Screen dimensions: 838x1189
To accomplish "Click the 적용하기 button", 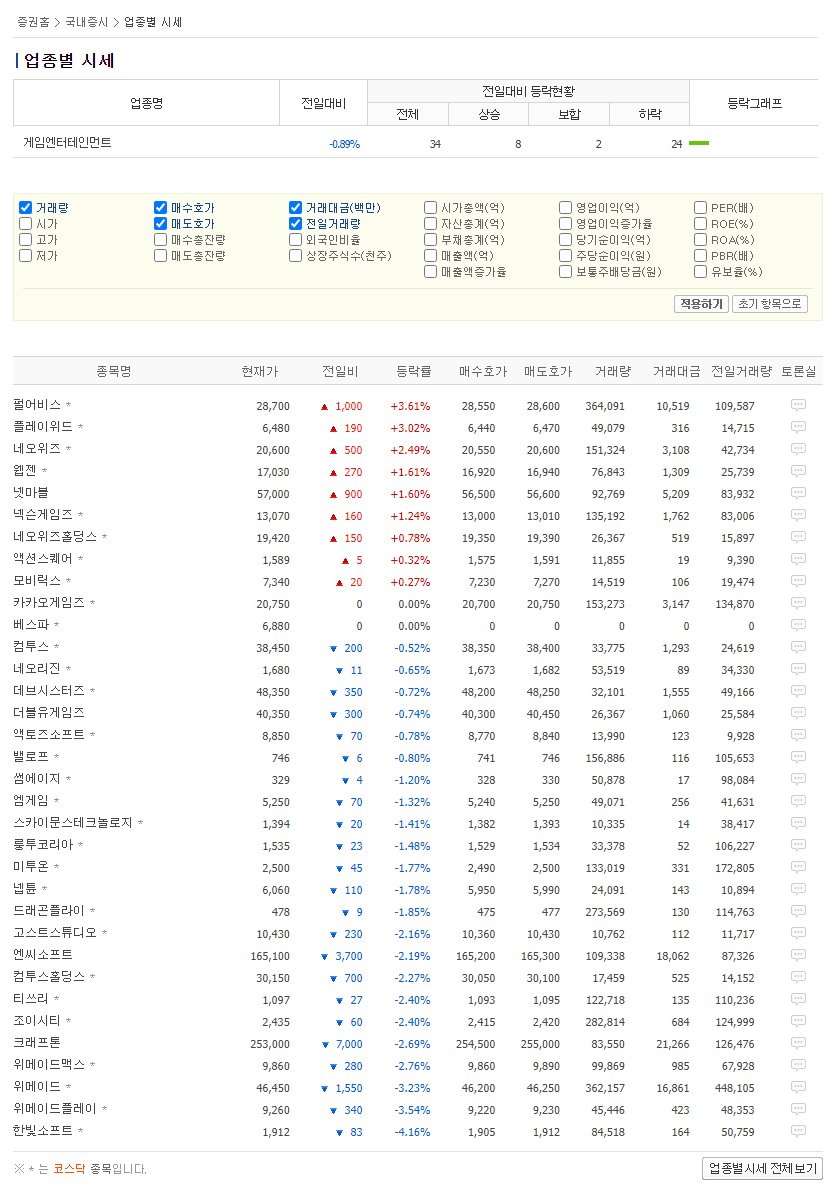I will (701, 304).
